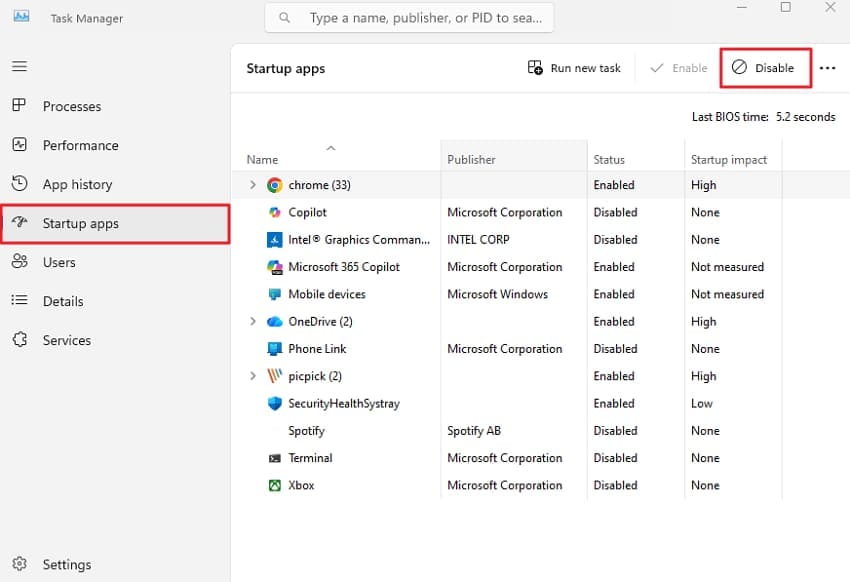Switch to the Performance page
The width and height of the screenshot is (850, 582).
point(80,145)
